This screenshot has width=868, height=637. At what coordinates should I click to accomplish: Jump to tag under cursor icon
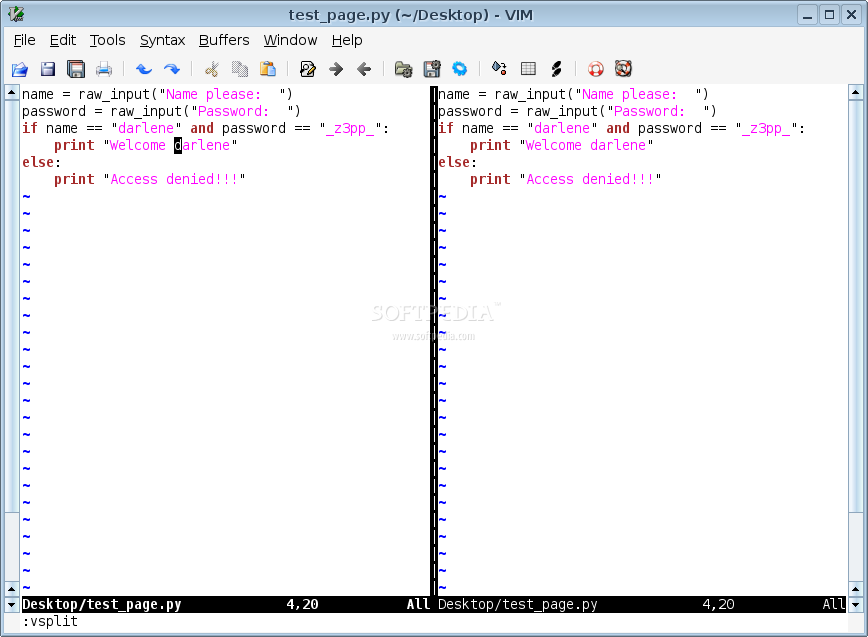(556, 69)
